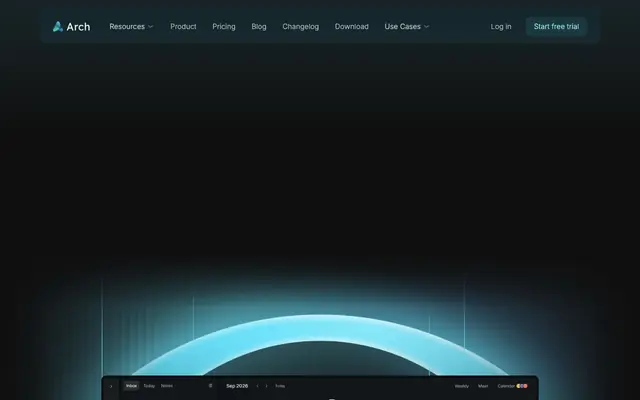Click the Start free trial button
Image resolution: width=640 pixels, height=400 pixels.
[x=556, y=27]
